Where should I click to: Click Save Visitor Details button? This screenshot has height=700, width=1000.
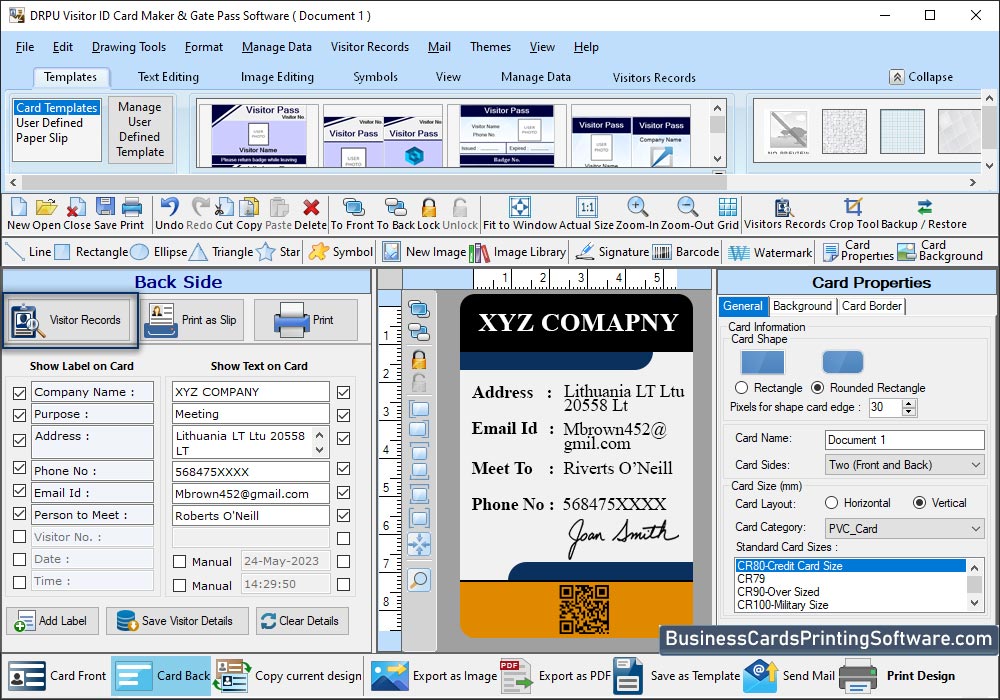point(177,621)
